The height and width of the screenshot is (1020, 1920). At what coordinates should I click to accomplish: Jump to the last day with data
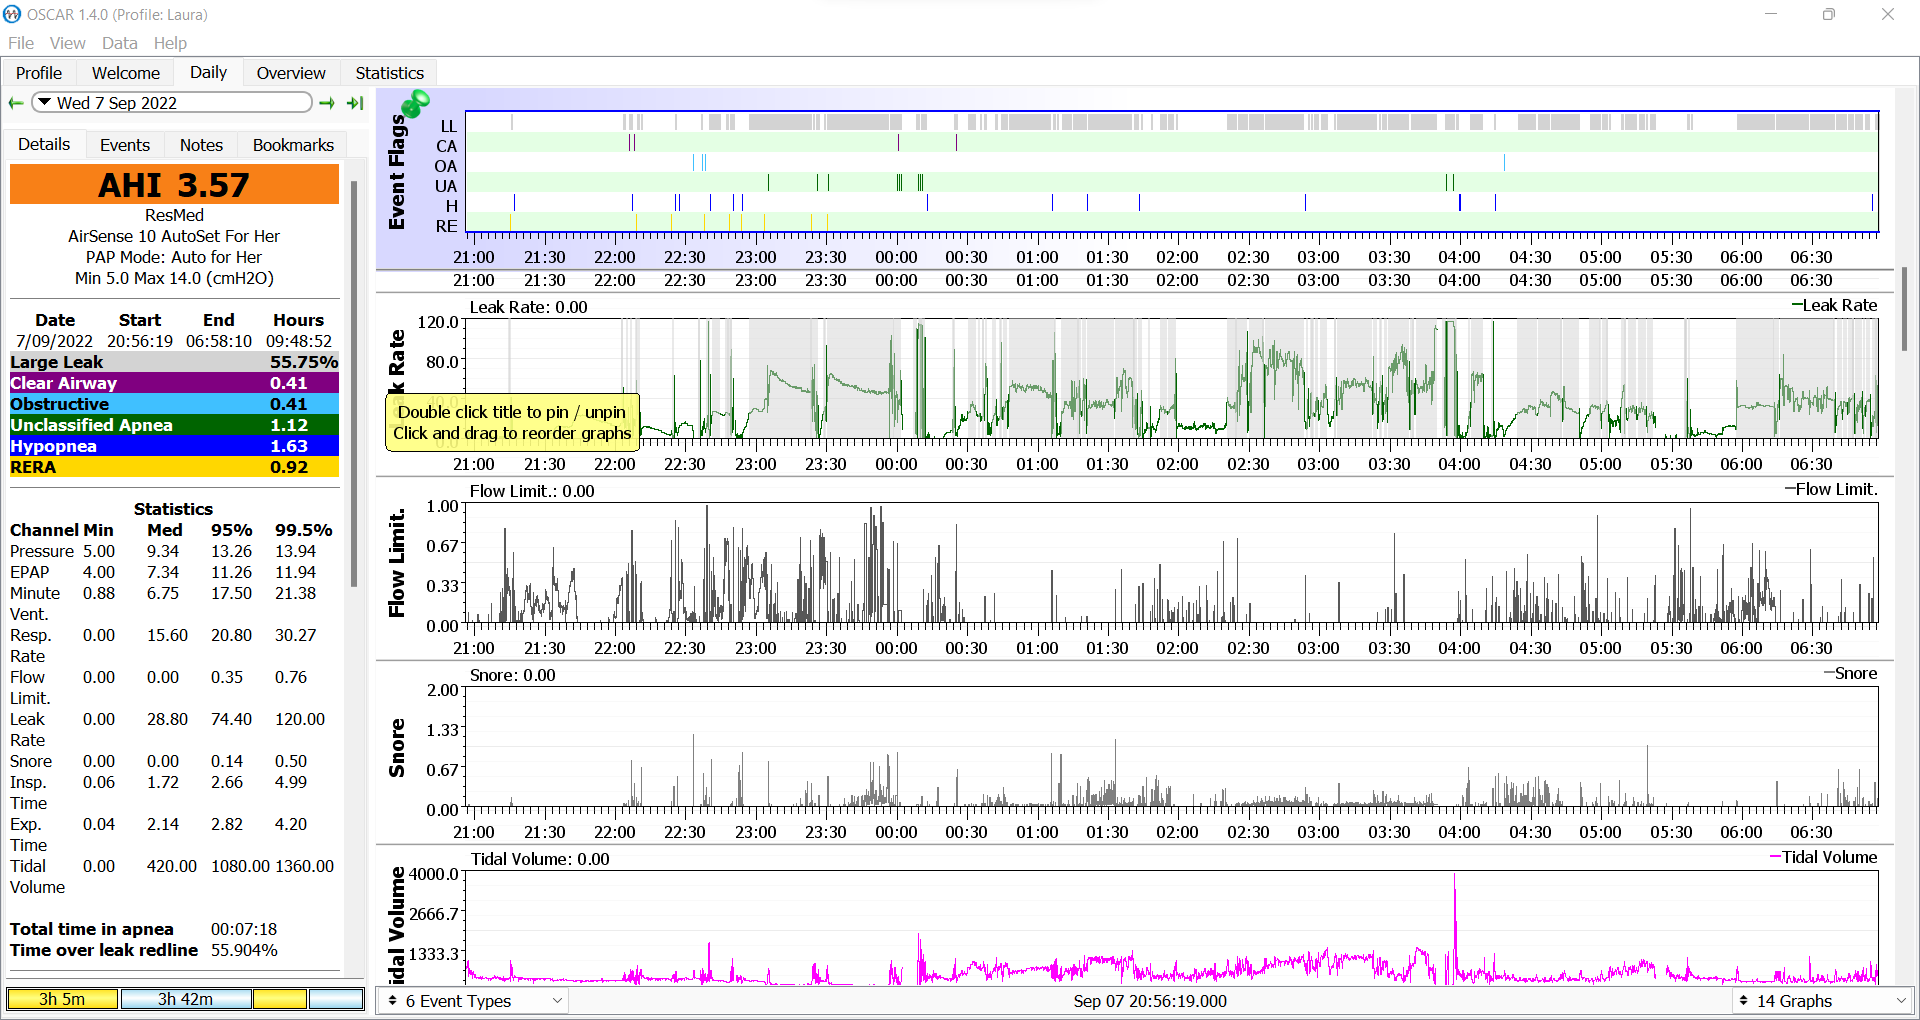click(x=355, y=103)
